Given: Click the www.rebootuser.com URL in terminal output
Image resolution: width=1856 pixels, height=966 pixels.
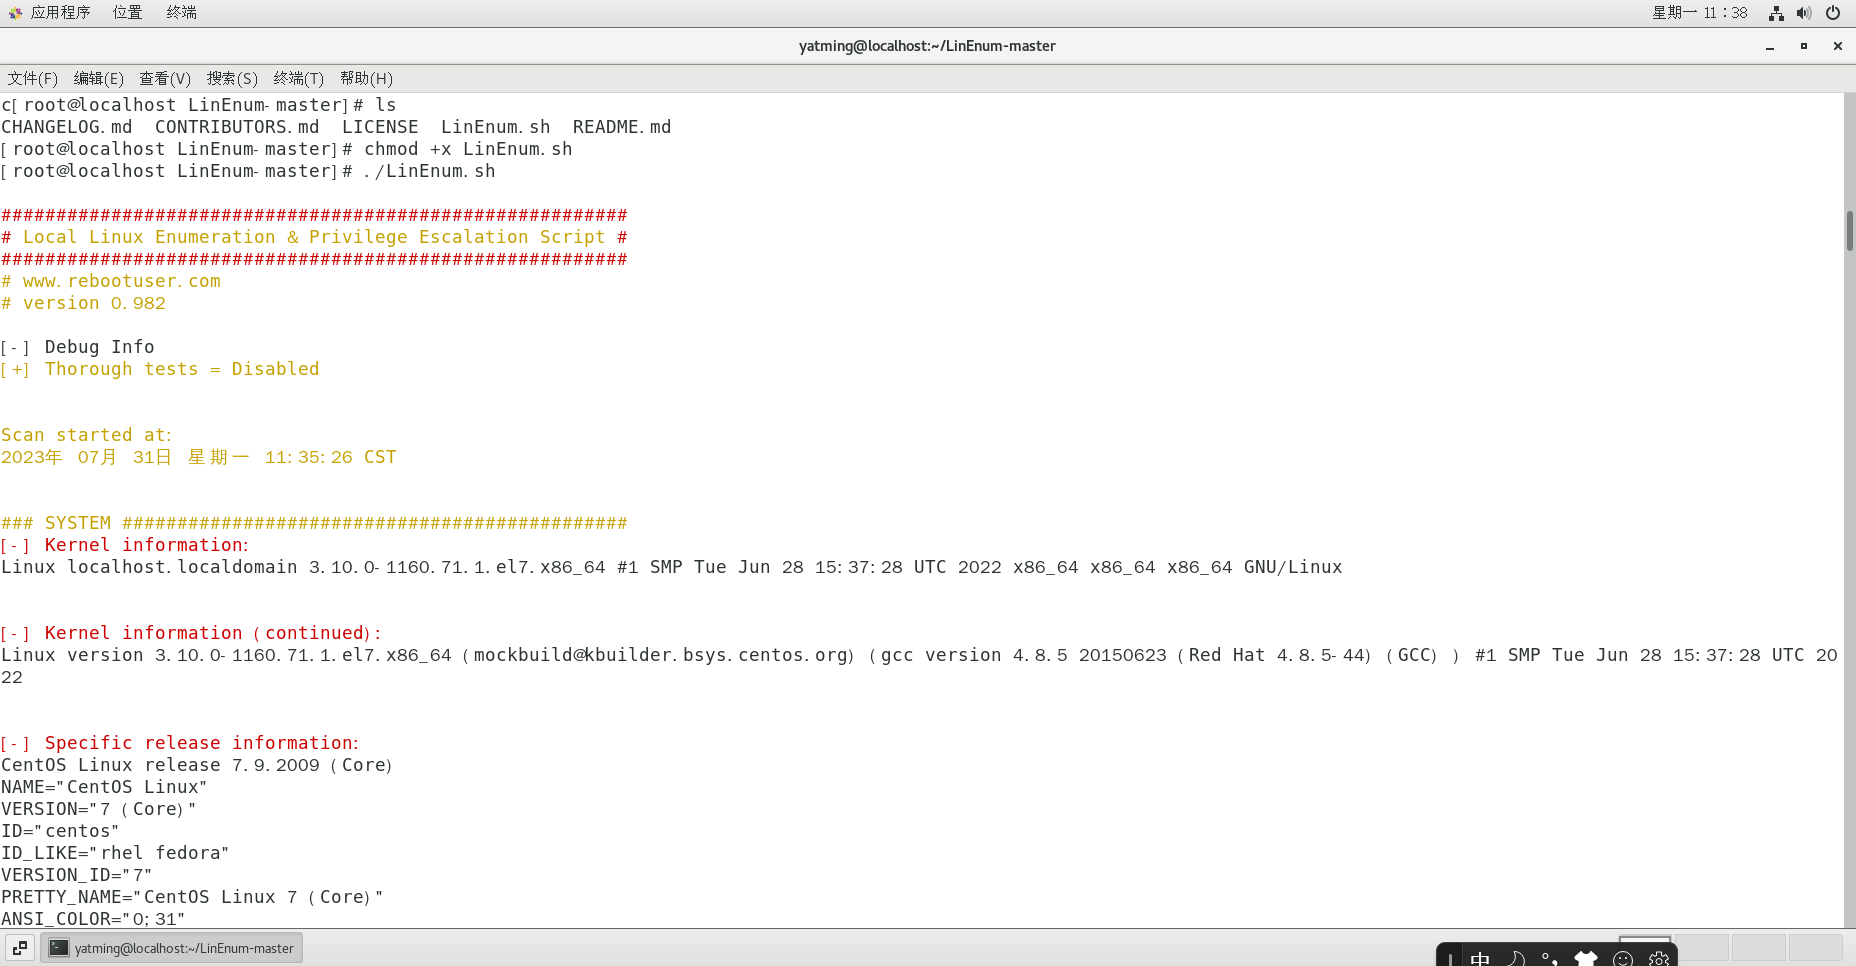Looking at the screenshot, I should 120,281.
